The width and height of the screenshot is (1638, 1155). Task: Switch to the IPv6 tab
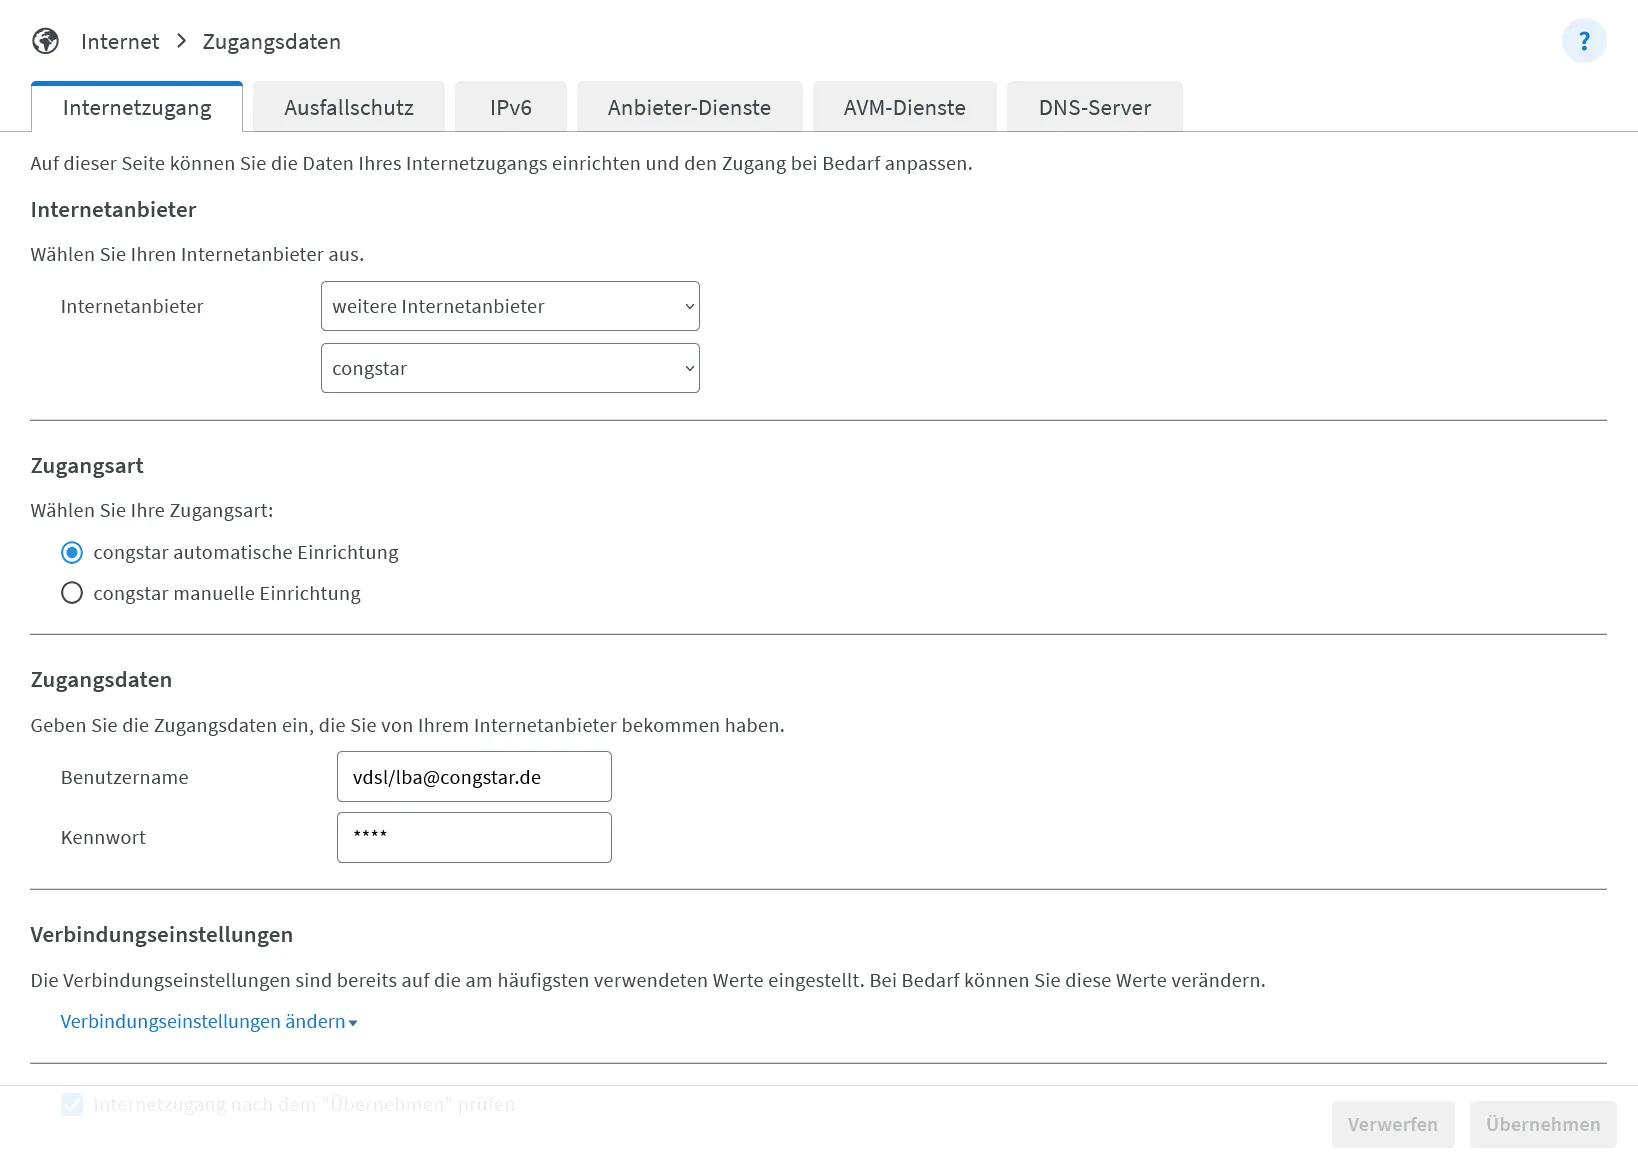[510, 107]
